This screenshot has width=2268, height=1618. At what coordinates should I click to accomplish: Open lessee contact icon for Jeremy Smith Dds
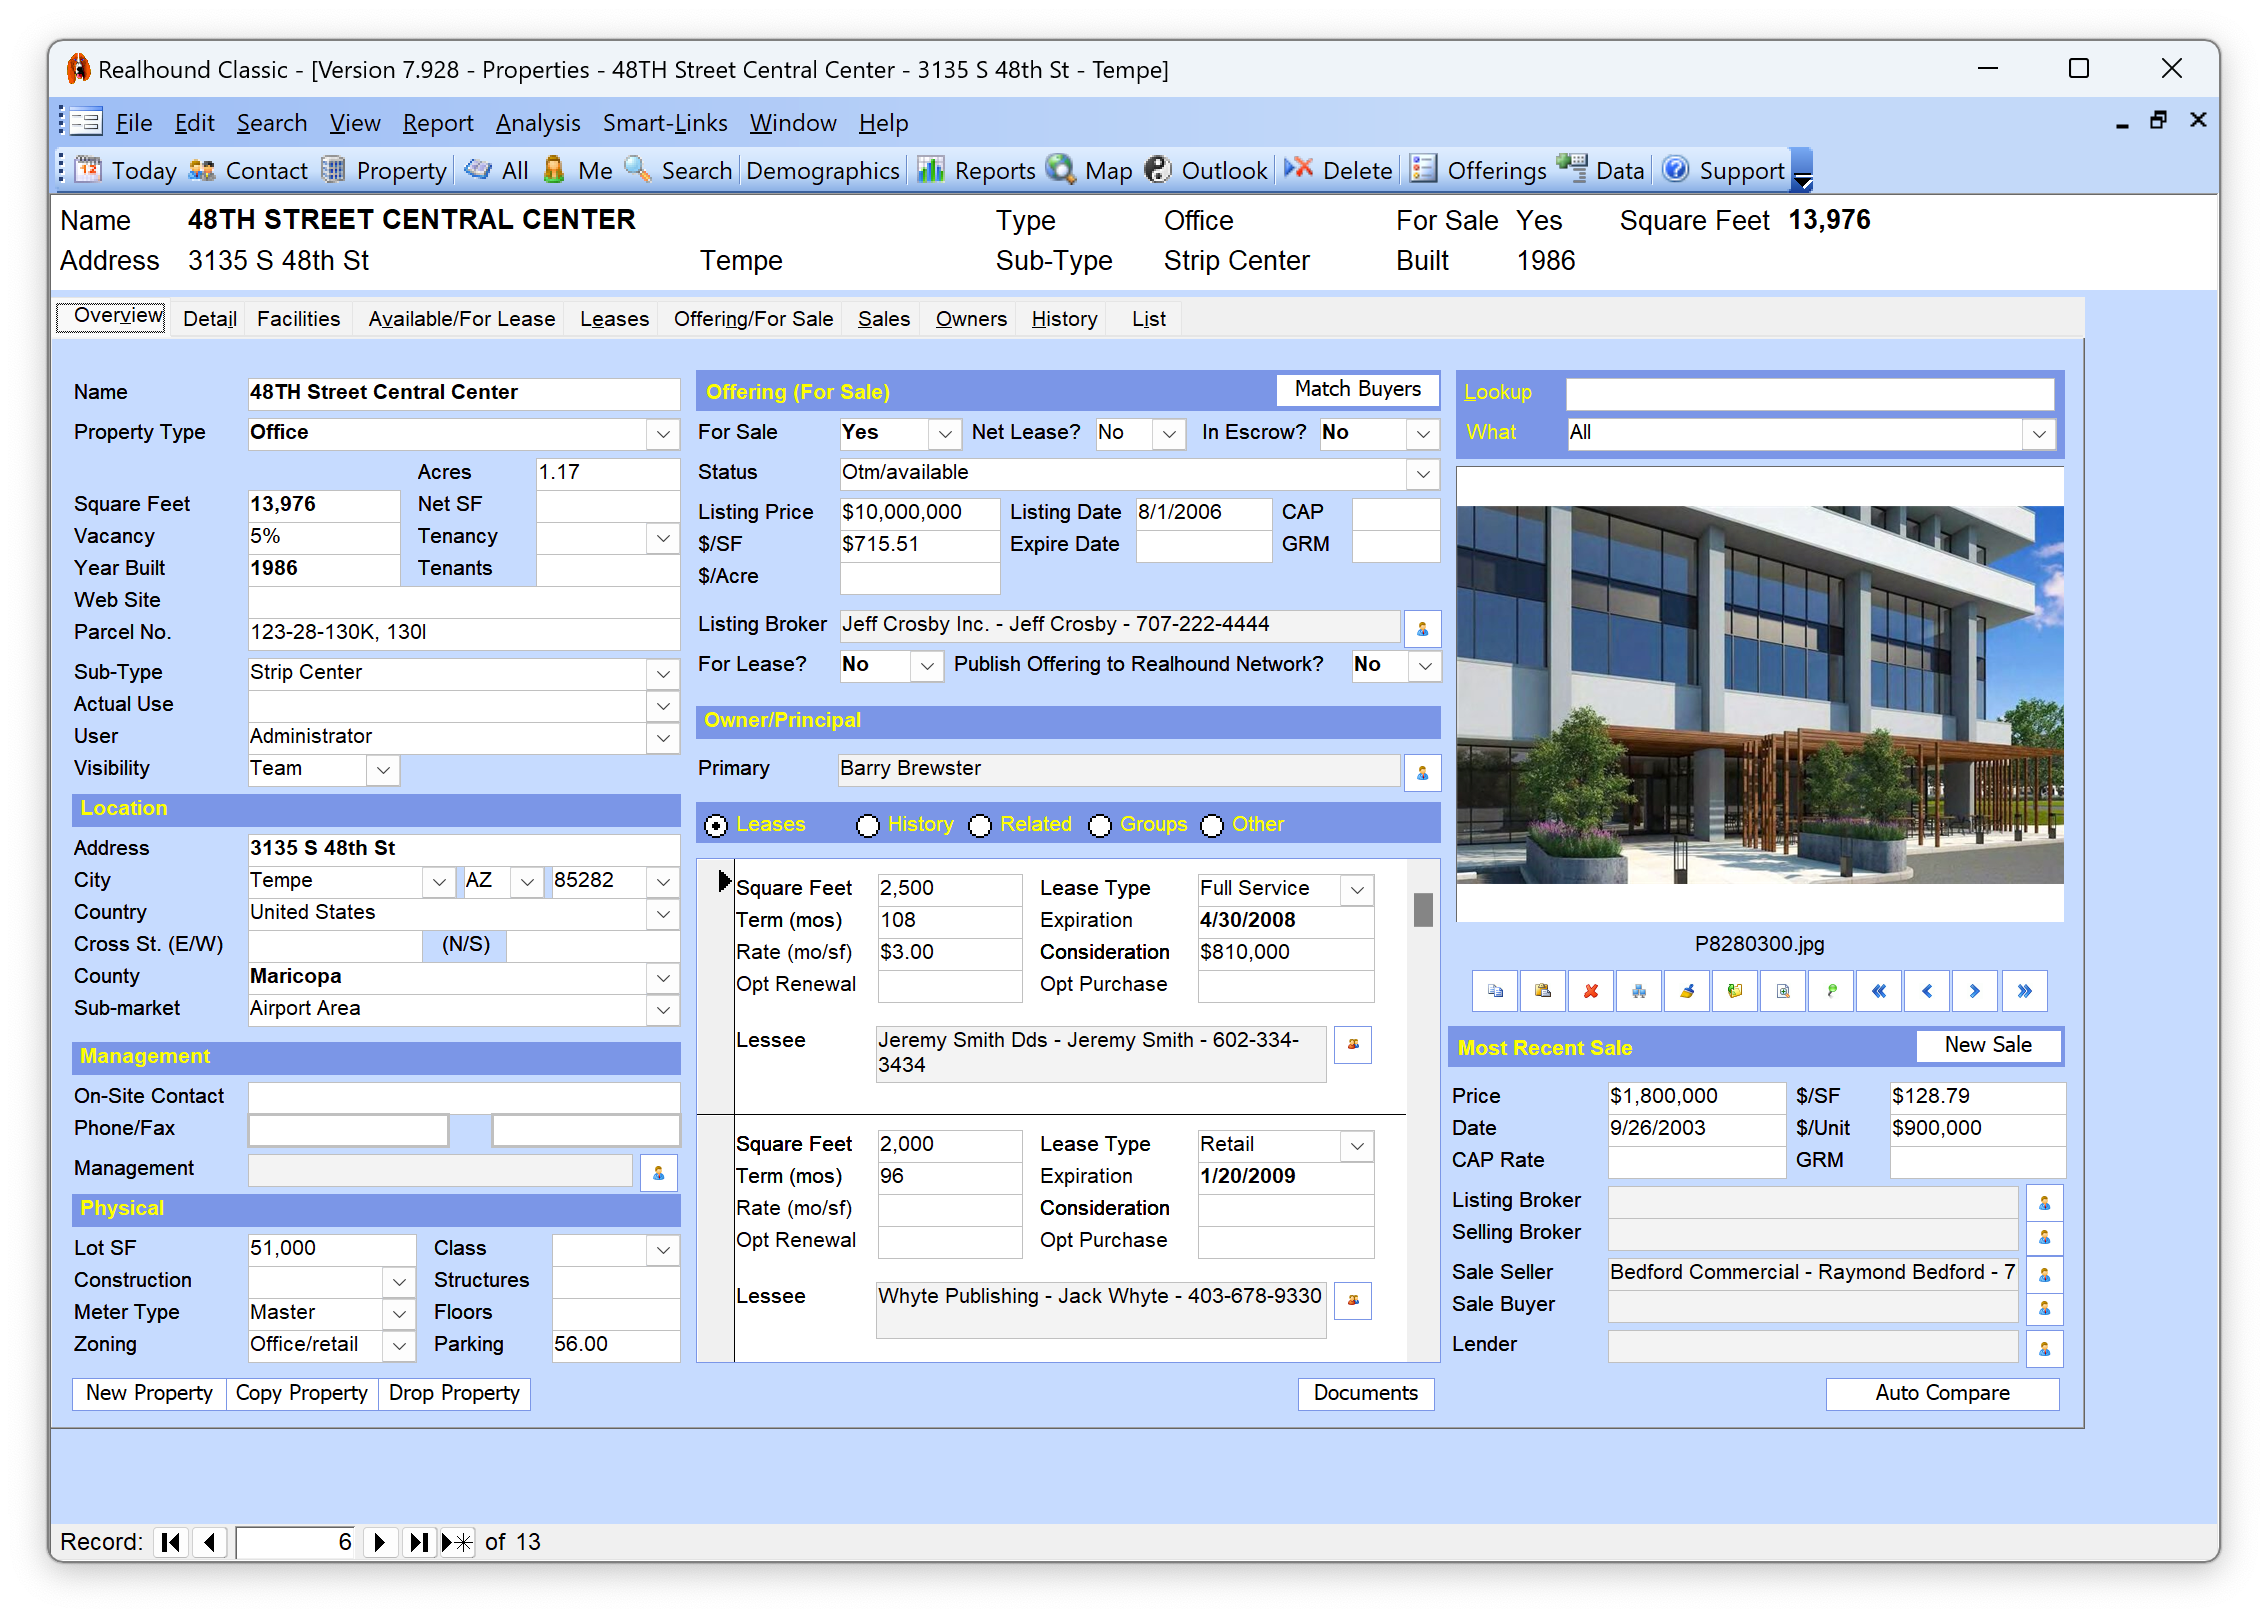1353,1044
